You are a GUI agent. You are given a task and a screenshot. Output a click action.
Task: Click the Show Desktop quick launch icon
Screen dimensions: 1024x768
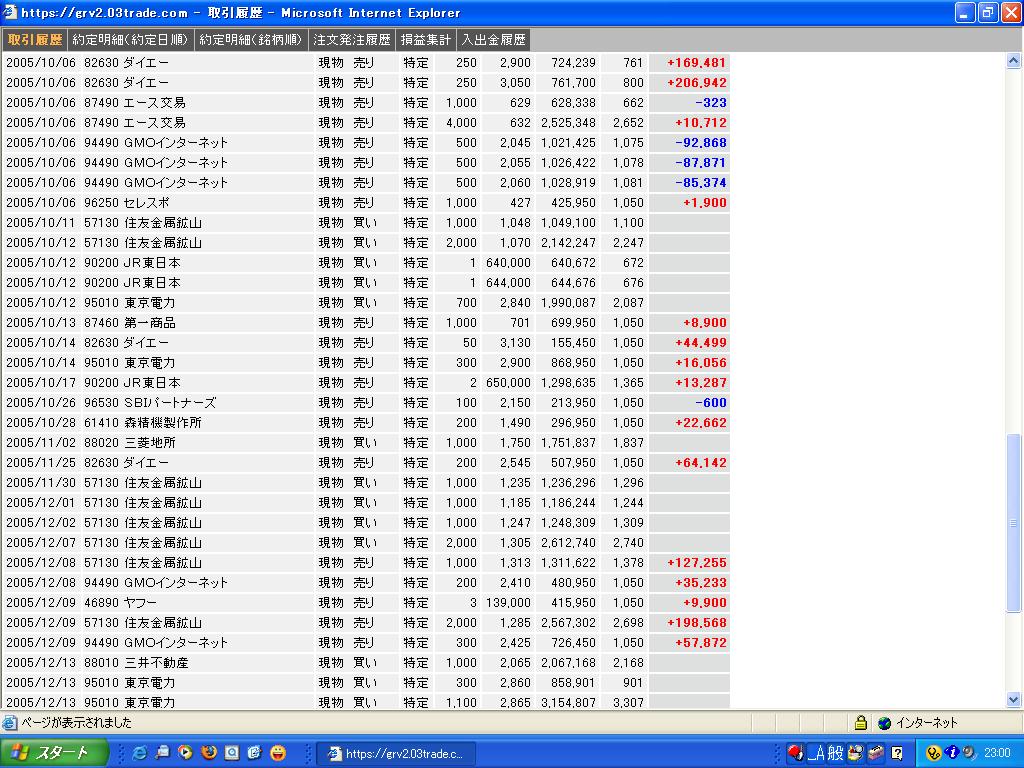pos(162,753)
